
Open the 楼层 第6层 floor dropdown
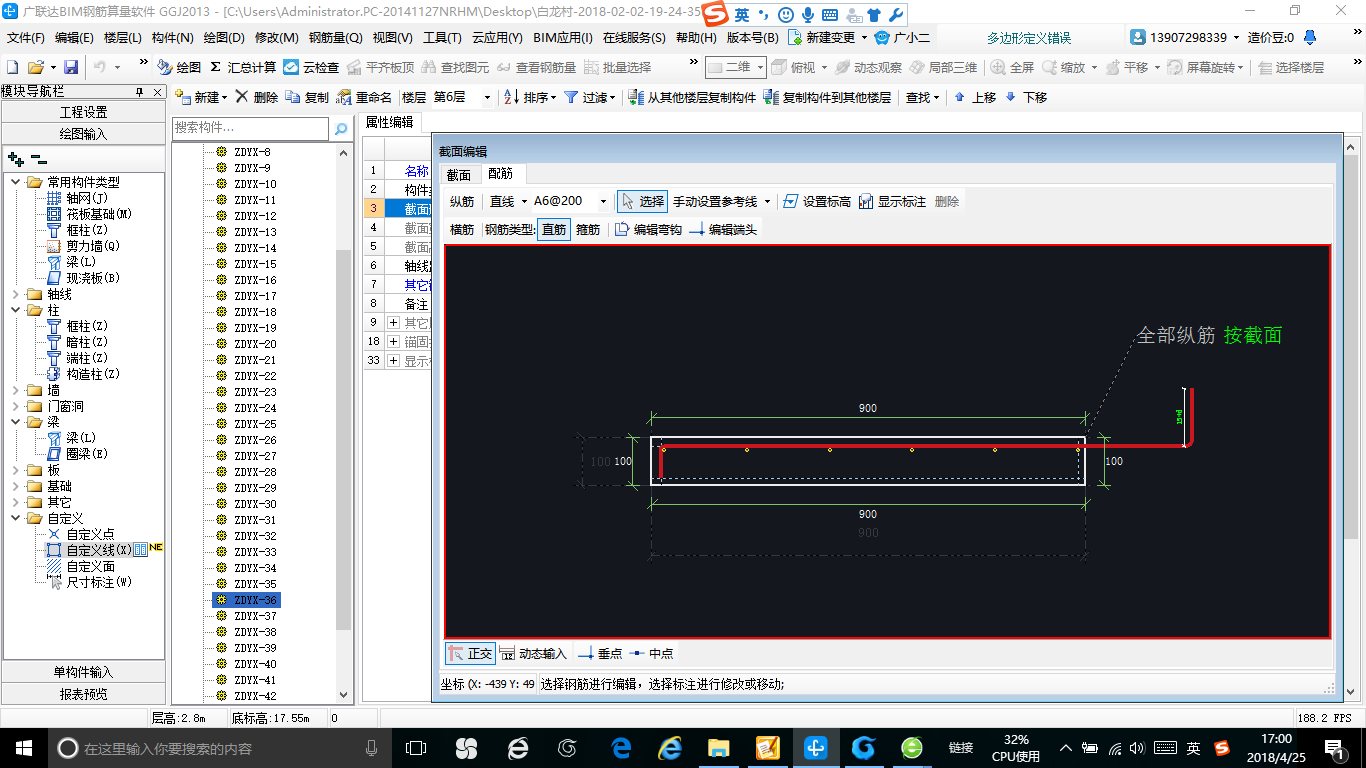coord(487,98)
